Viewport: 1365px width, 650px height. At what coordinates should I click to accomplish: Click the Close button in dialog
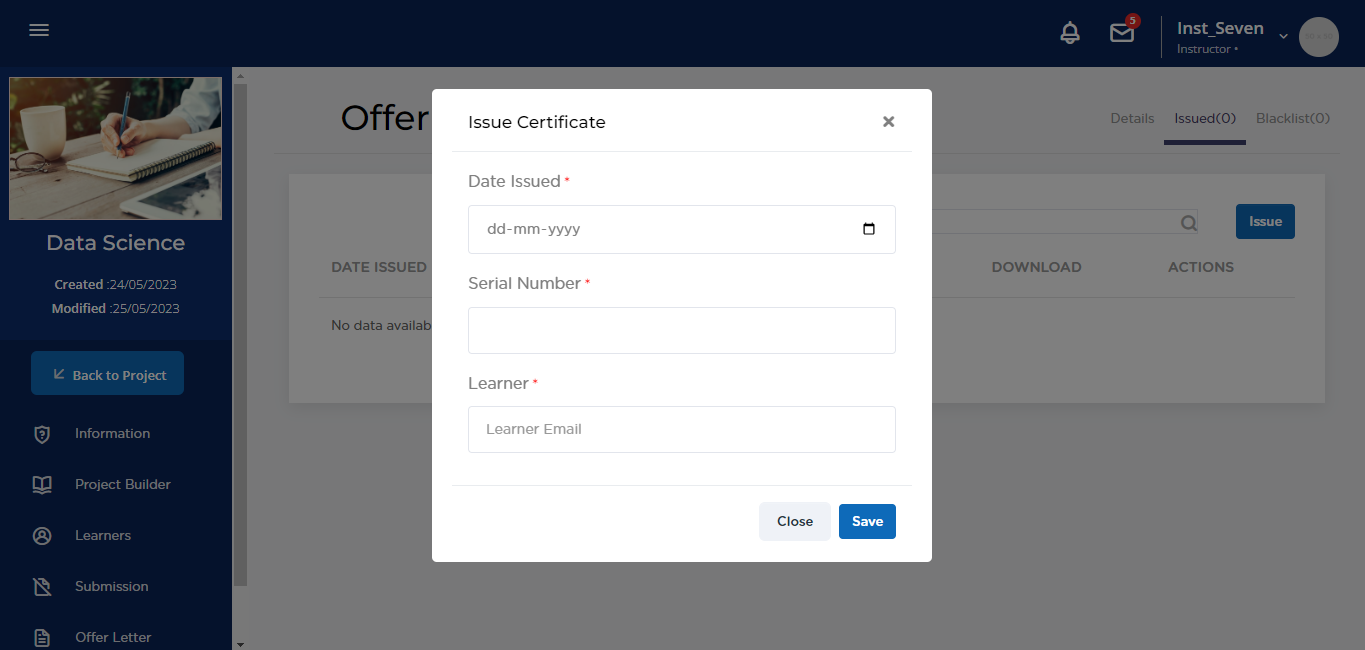[795, 521]
